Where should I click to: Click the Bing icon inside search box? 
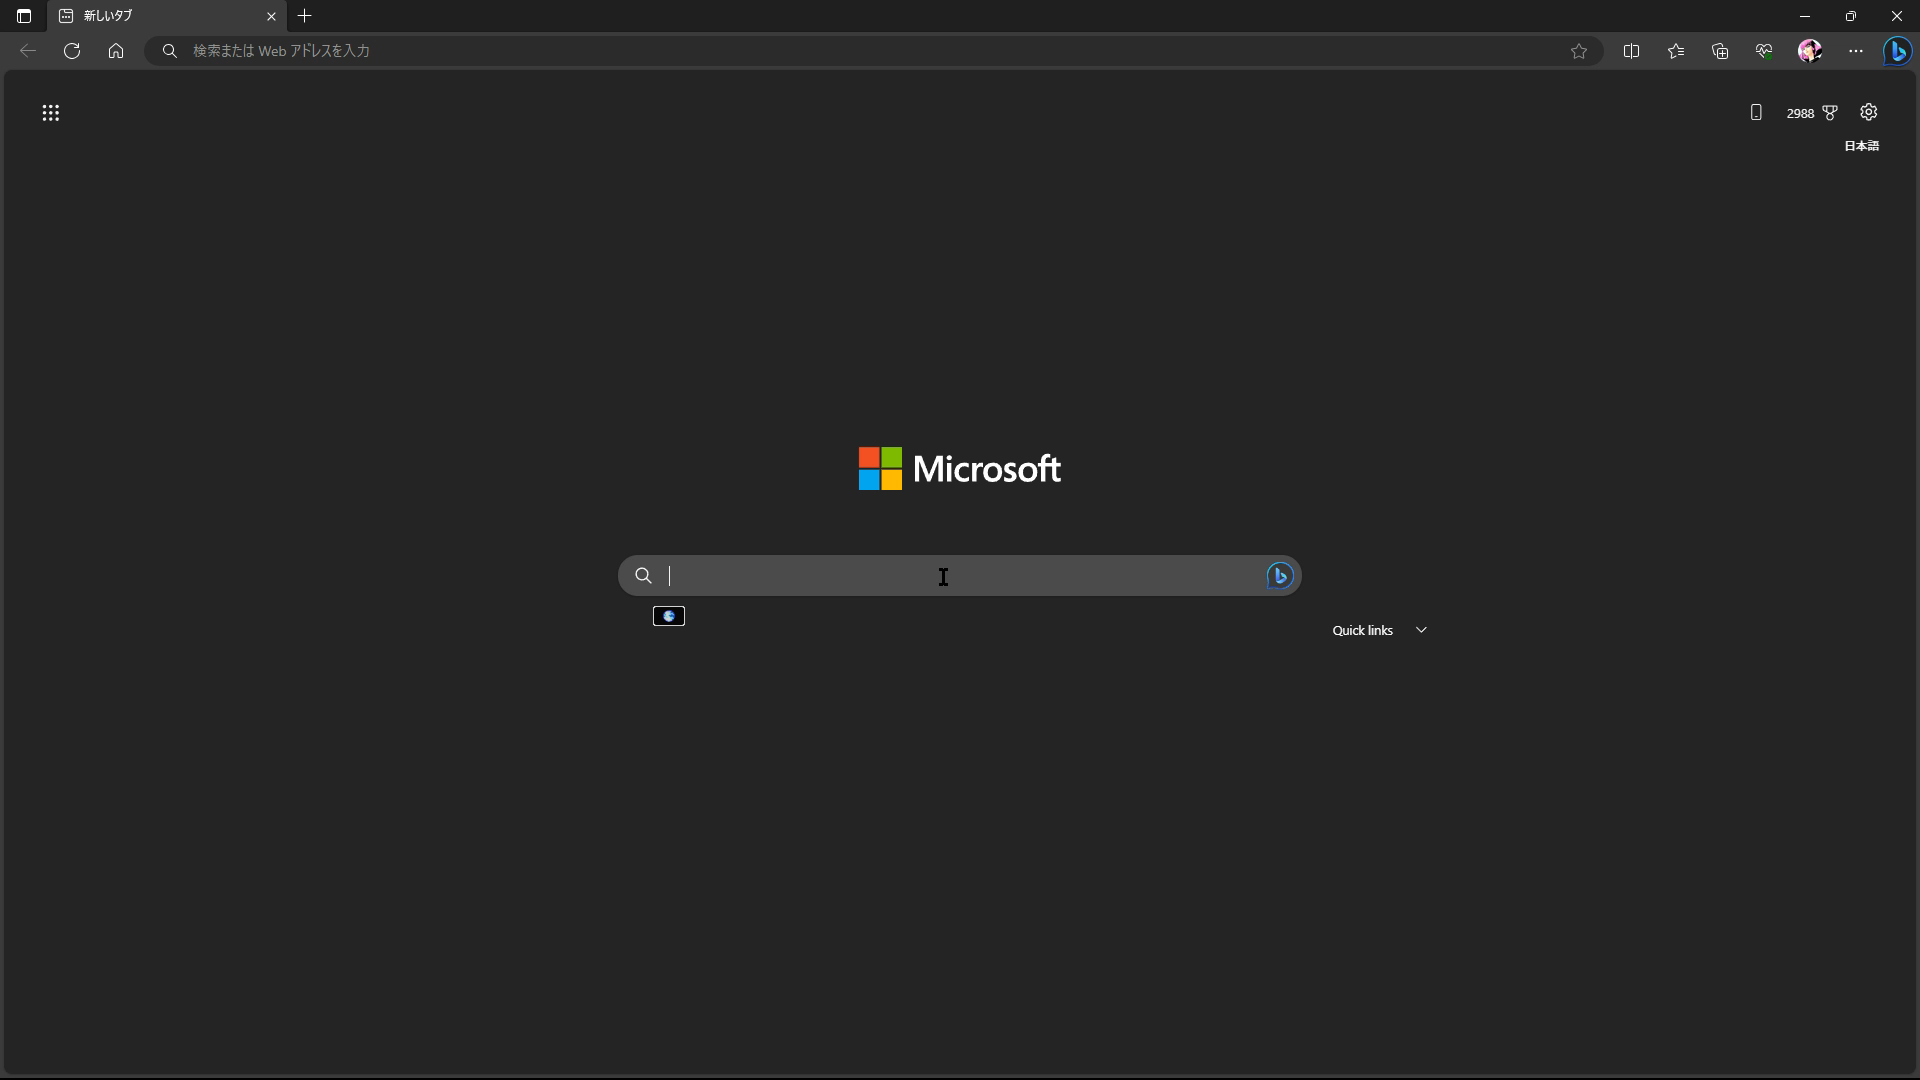coord(1279,576)
